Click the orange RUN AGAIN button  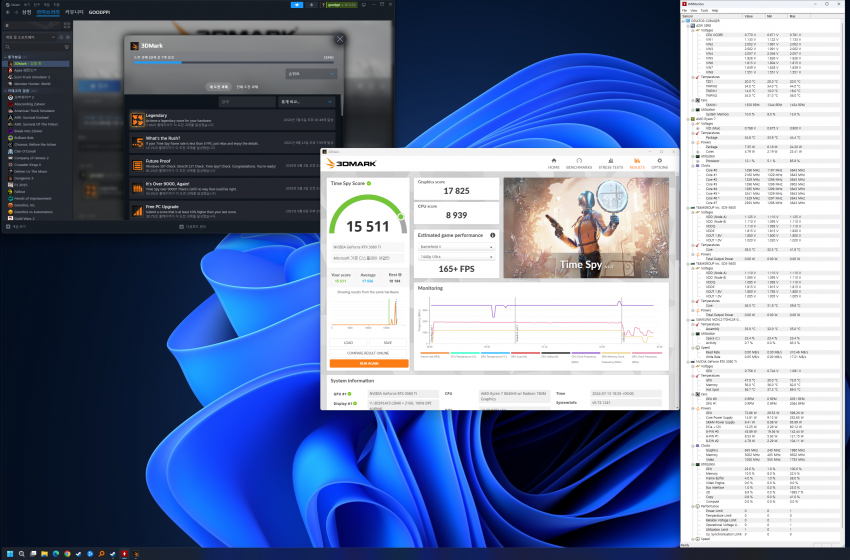tap(369, 363)
